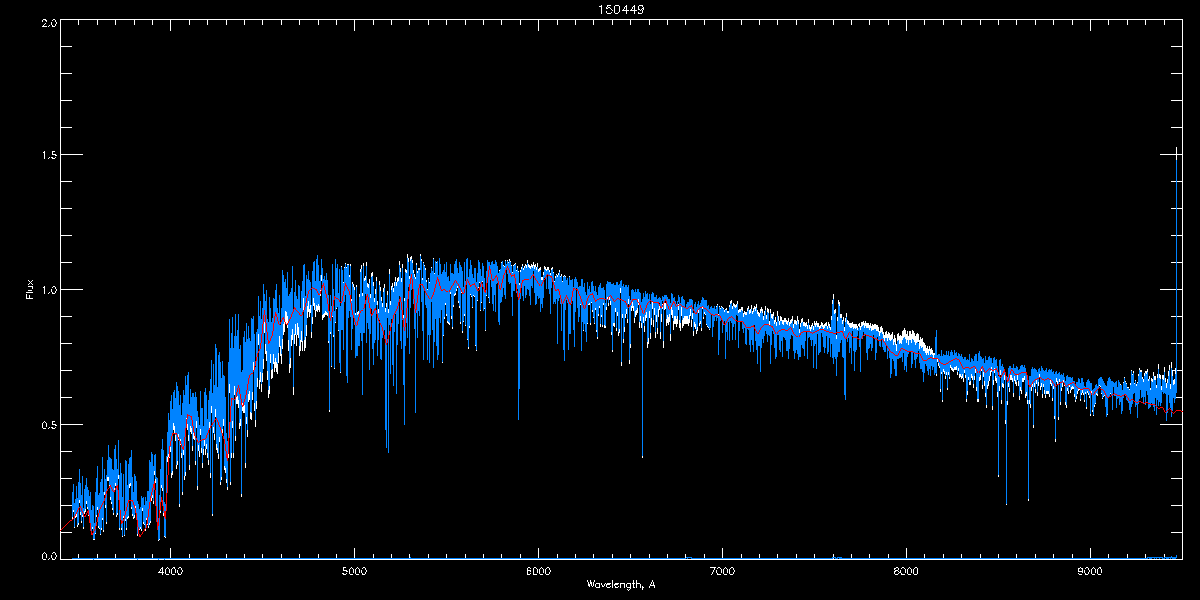1200x600 pixels.
Task: Select the 6000 tick label on x-axis
Action: (538, 572)
